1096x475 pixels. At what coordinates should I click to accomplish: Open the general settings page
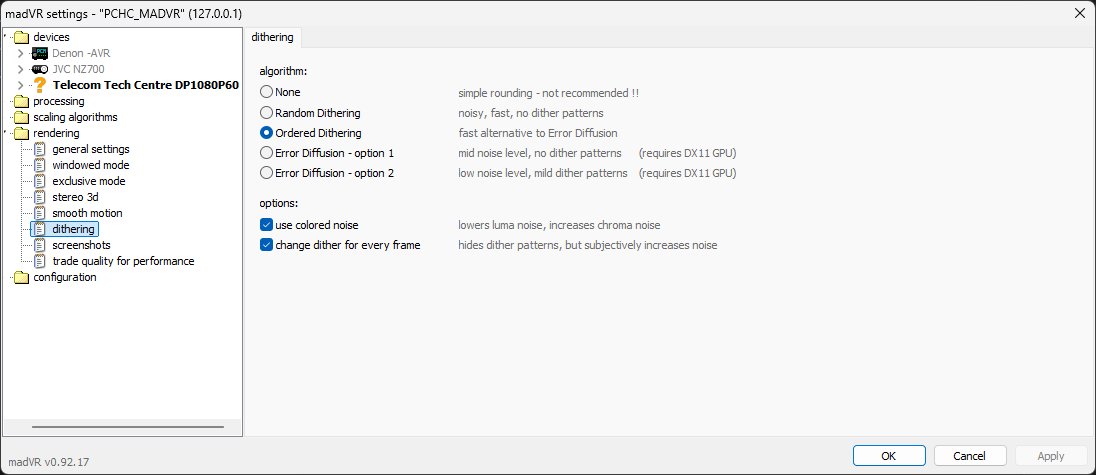point(90,149)
